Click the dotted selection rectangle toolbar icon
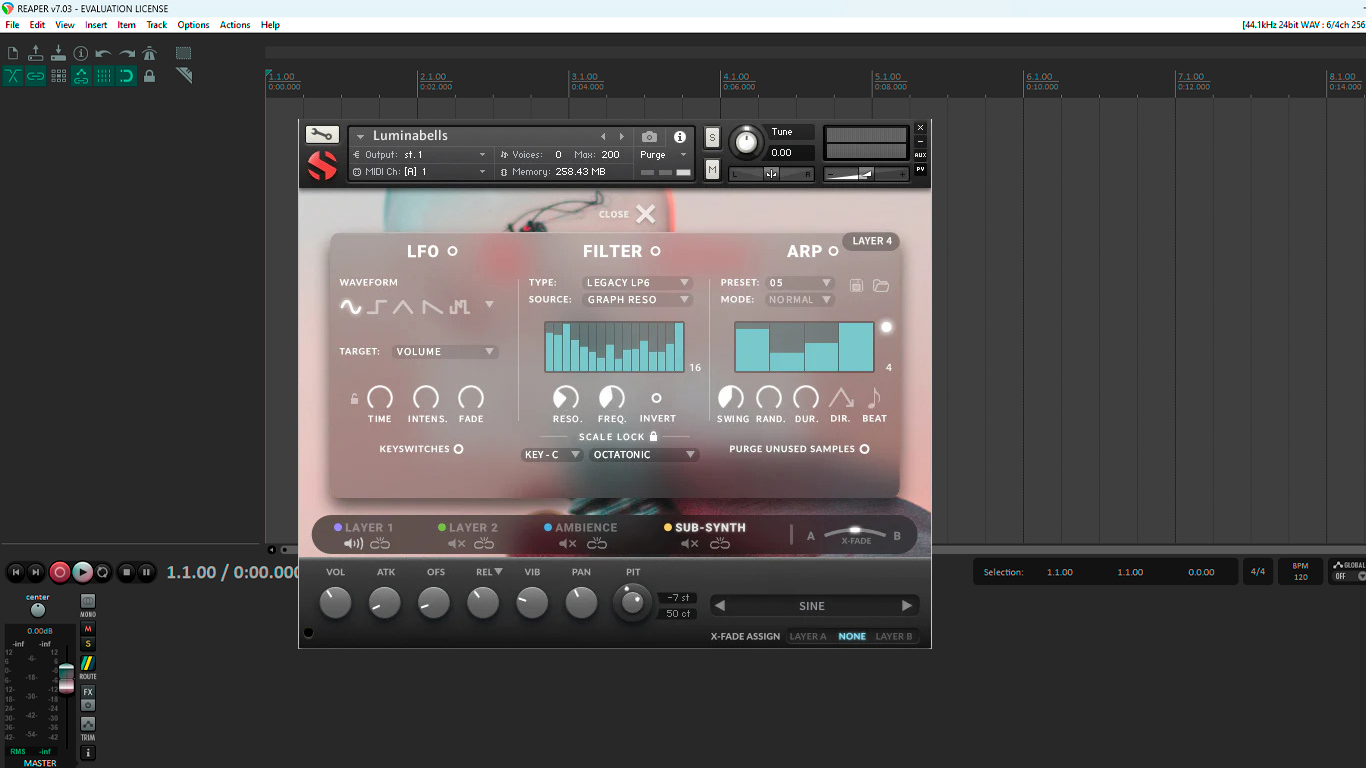Screen dimensions: 1366x768 (x=184, y=53)
